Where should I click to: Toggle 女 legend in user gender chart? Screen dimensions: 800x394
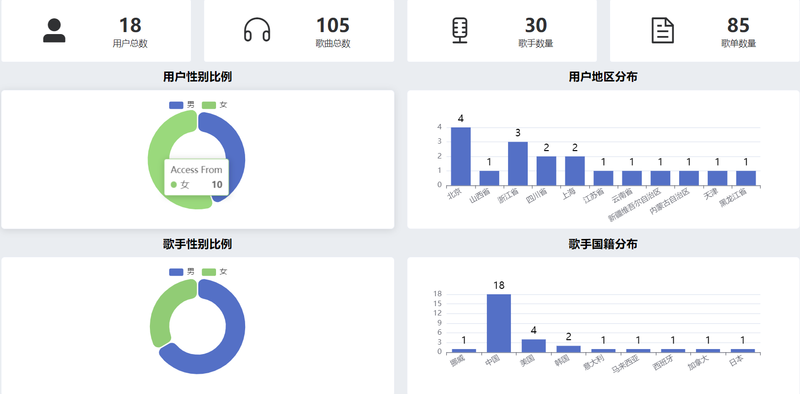[215, 105]
